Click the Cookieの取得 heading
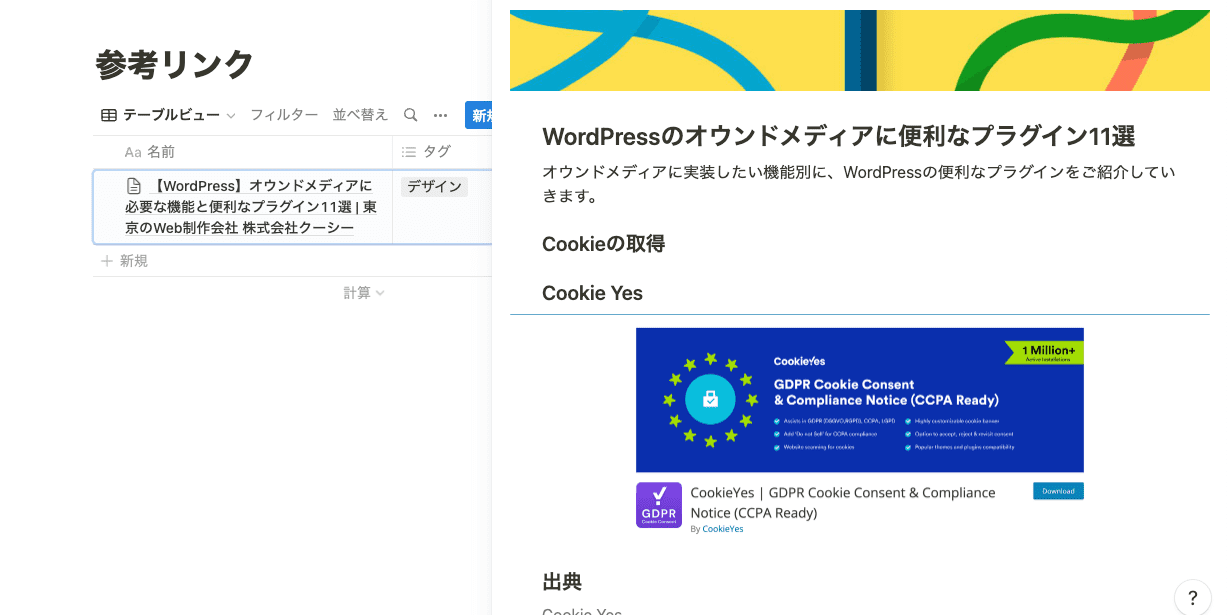The width and height of the screenshot is (1227, 615). click(603, 244)
